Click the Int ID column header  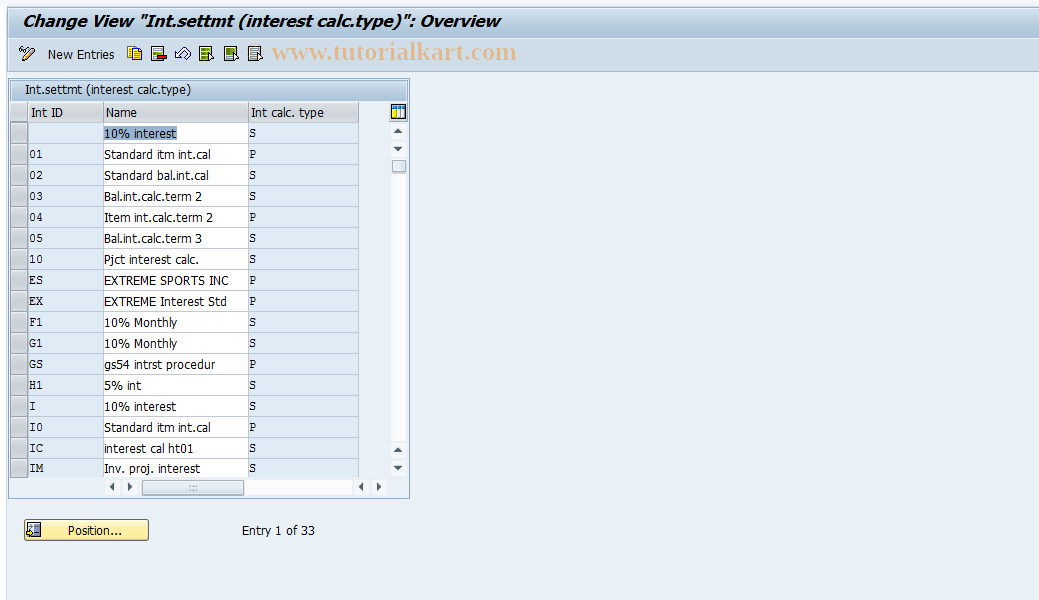(x=66, y=112)
